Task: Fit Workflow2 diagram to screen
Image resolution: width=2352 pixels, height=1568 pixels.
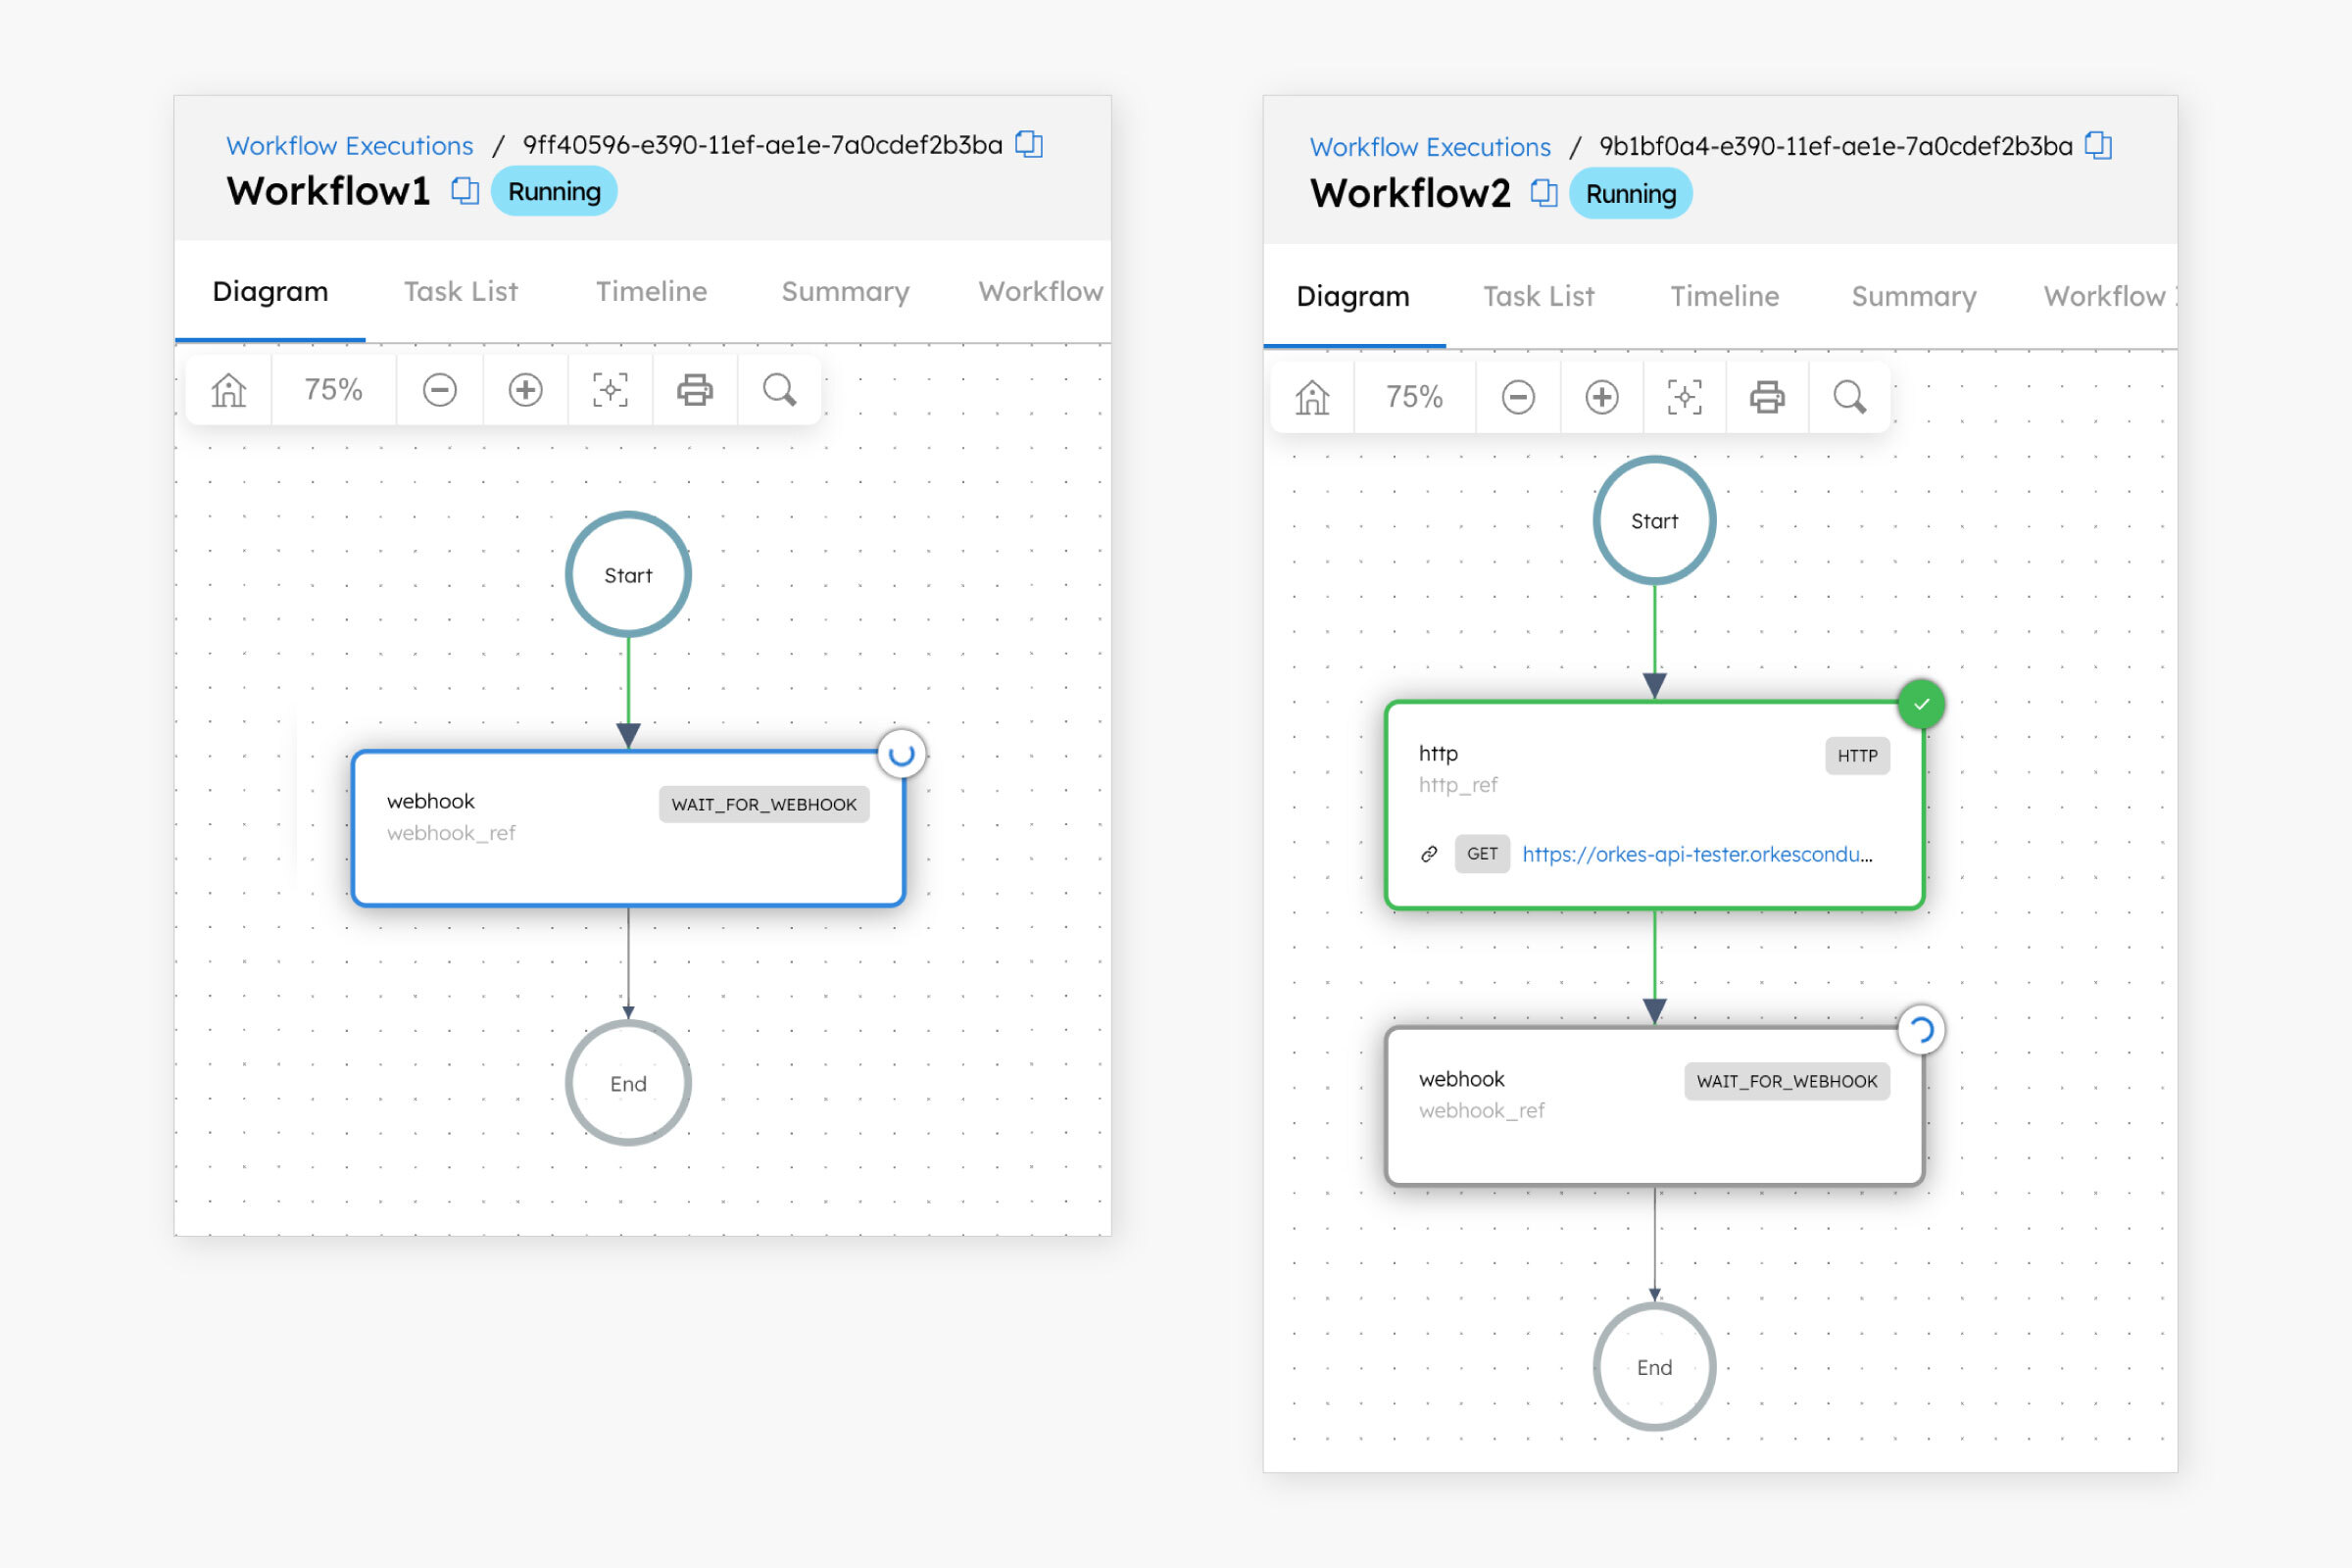Action: coord(1685,397)
